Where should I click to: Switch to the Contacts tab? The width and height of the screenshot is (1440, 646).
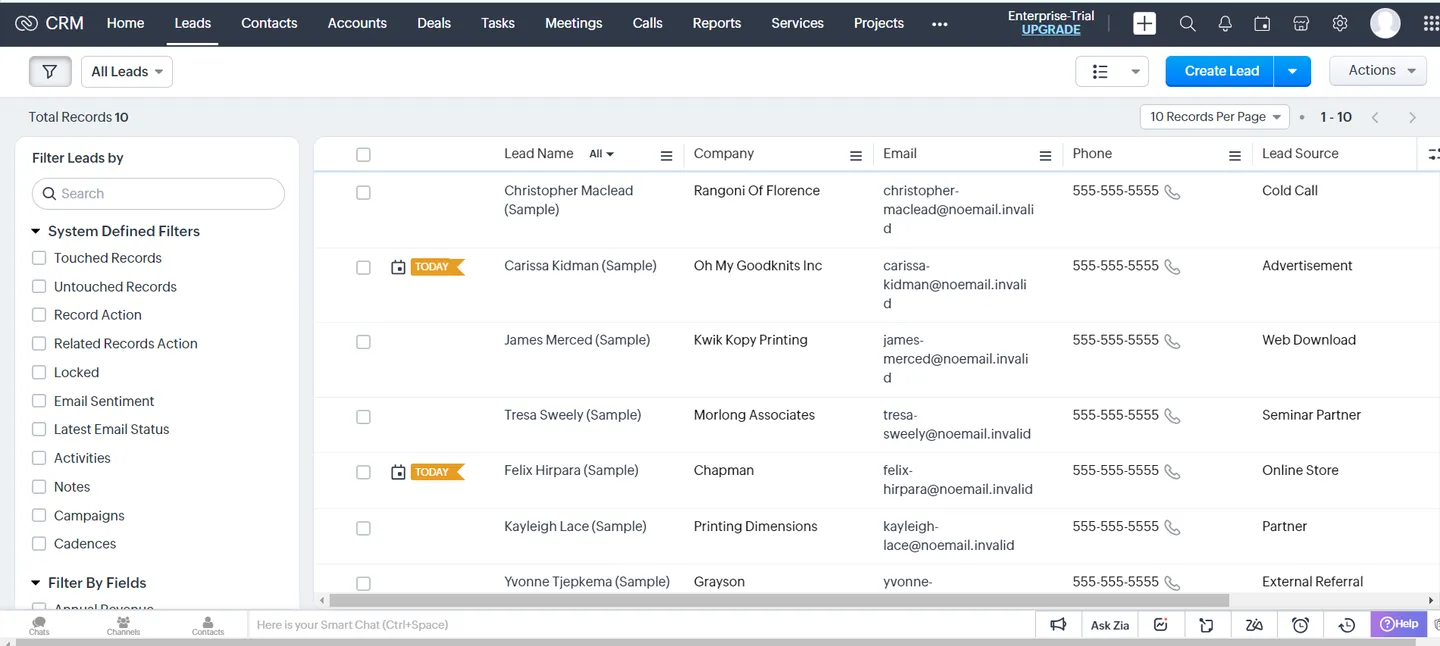[269, 23]
